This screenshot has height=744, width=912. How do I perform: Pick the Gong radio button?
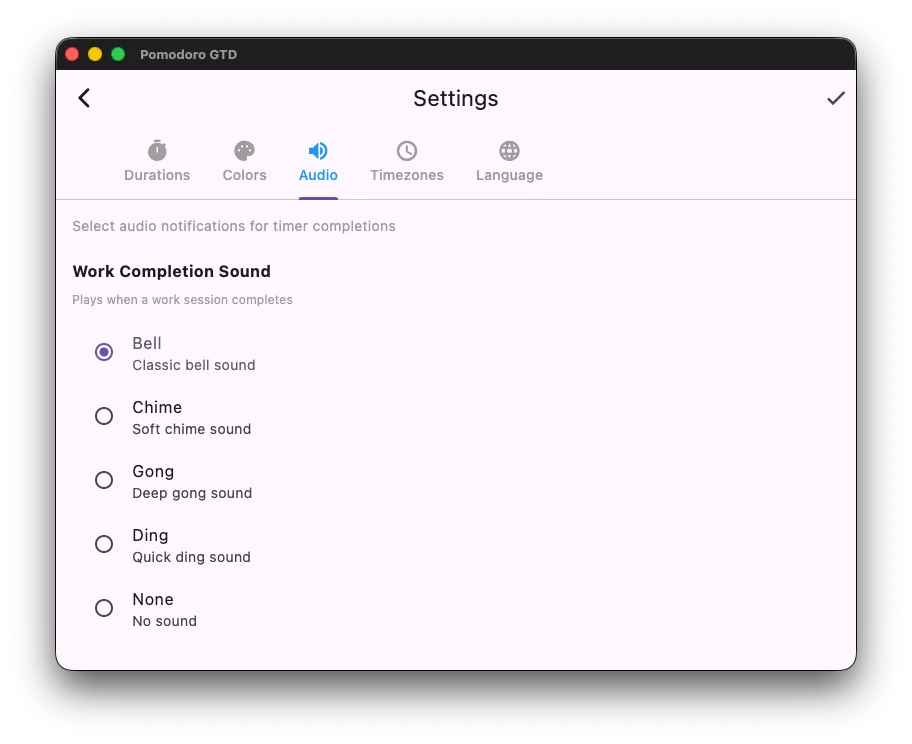coord(104,480)
